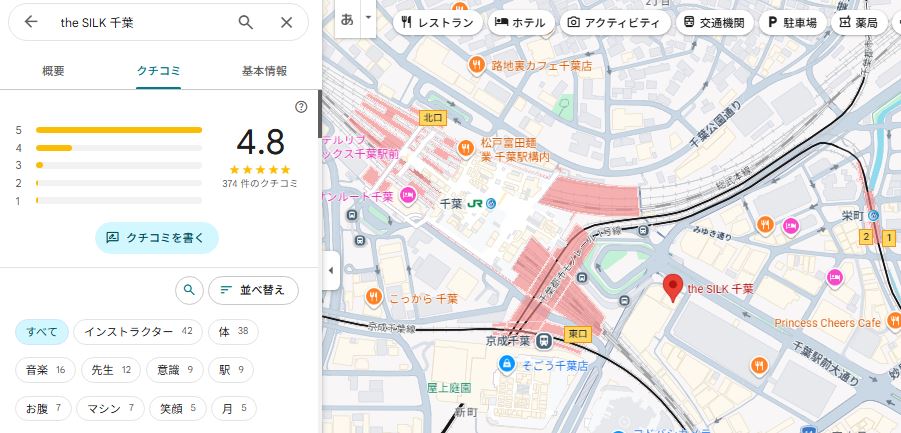Filter map by レストラン
The width and height of the screenshot is (901, 433).
(436, 22)
